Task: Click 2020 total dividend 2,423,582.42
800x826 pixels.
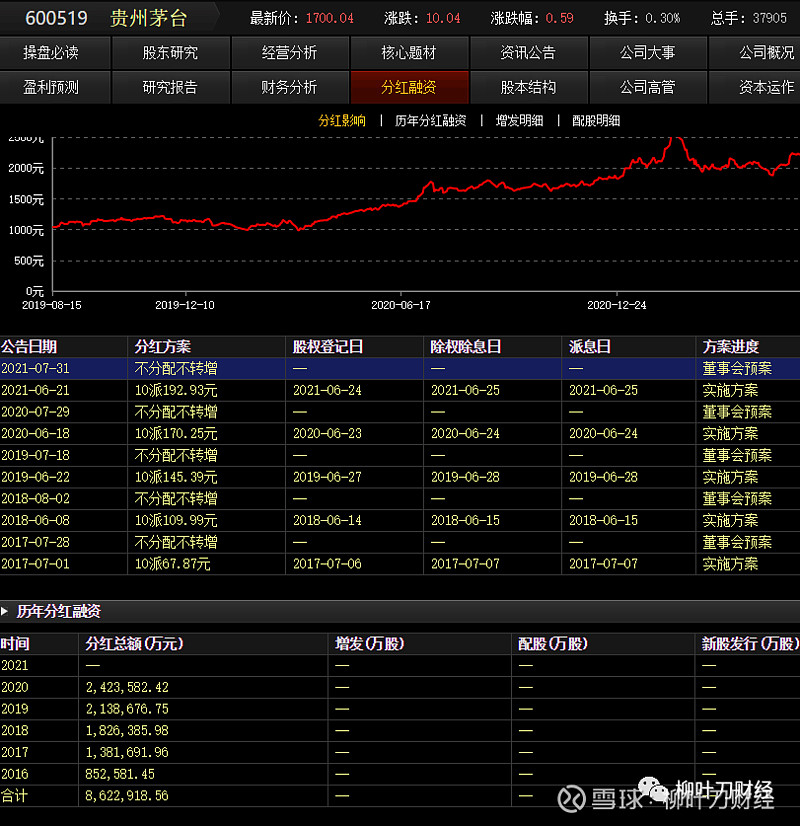Action: point(127,687)
